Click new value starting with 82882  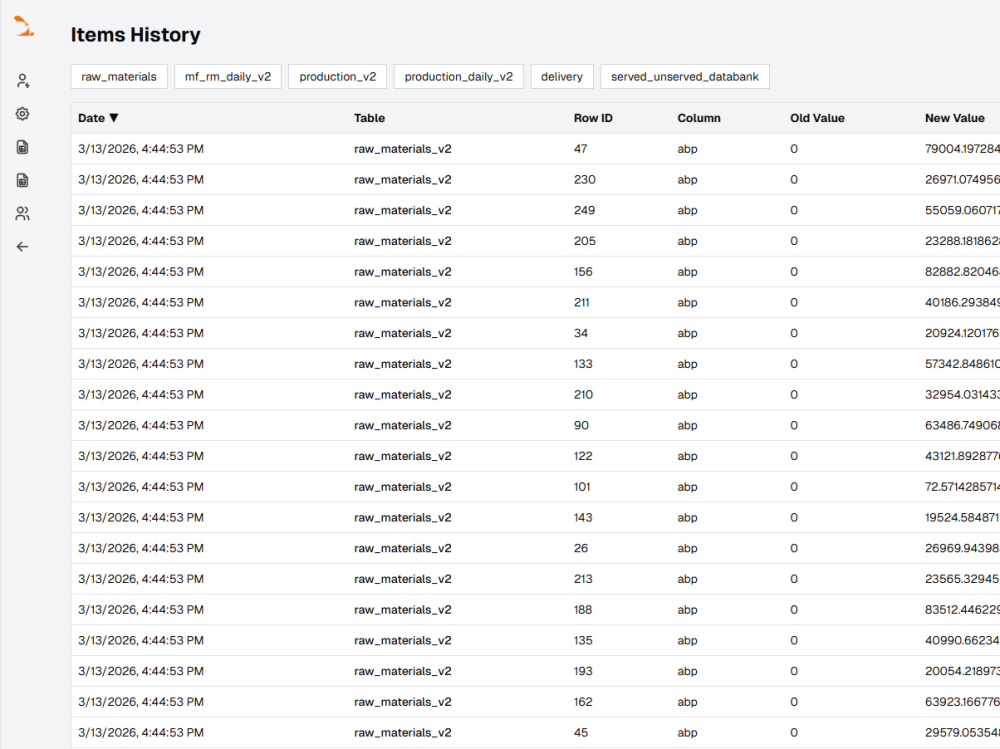(x=962, y=272)
